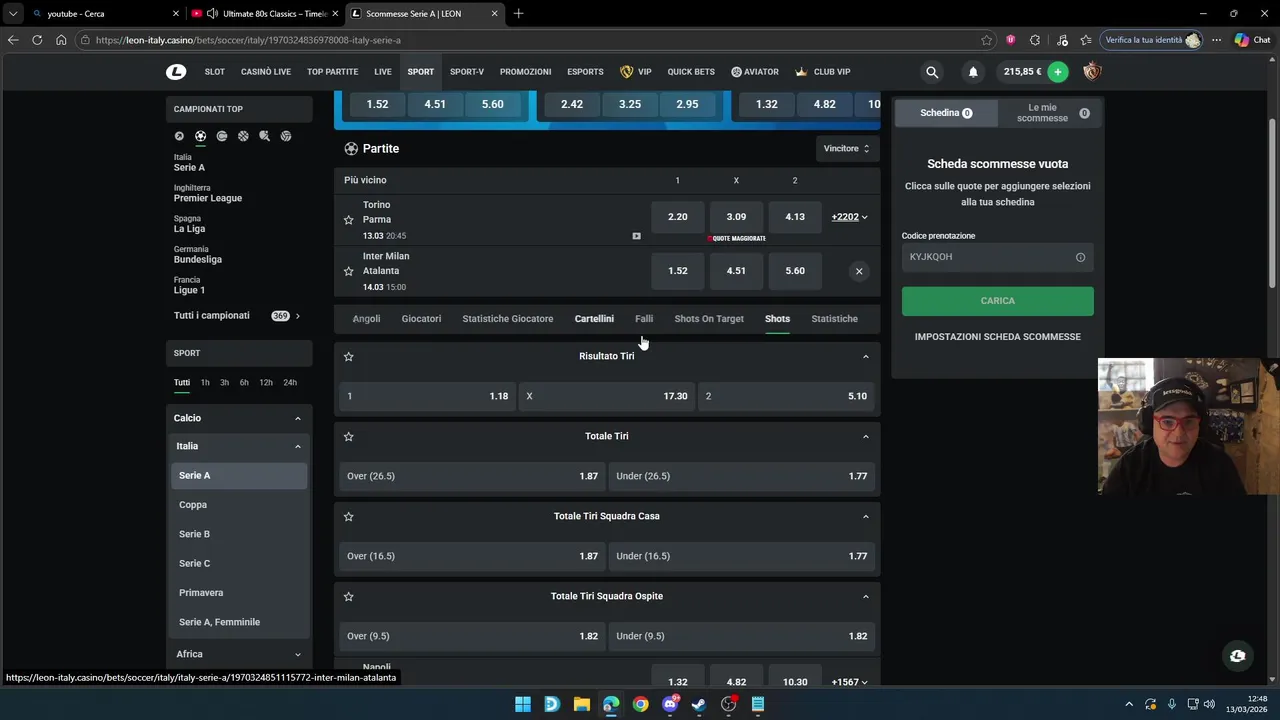Viewport: 1280px width, 720px height.
Task: Open the Copilot Chat button
Action: 1252,40
